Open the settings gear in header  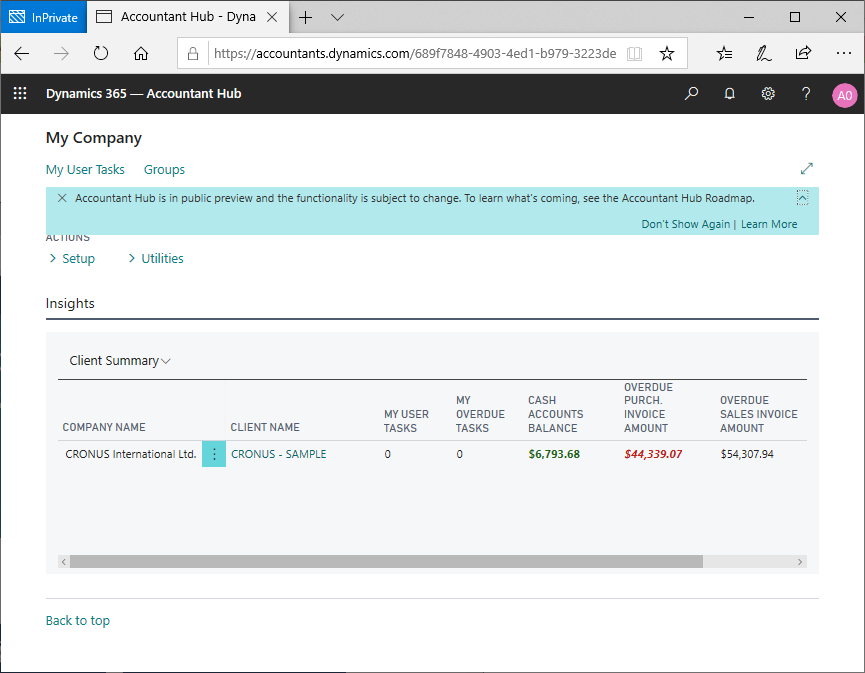tap(768, 94)
